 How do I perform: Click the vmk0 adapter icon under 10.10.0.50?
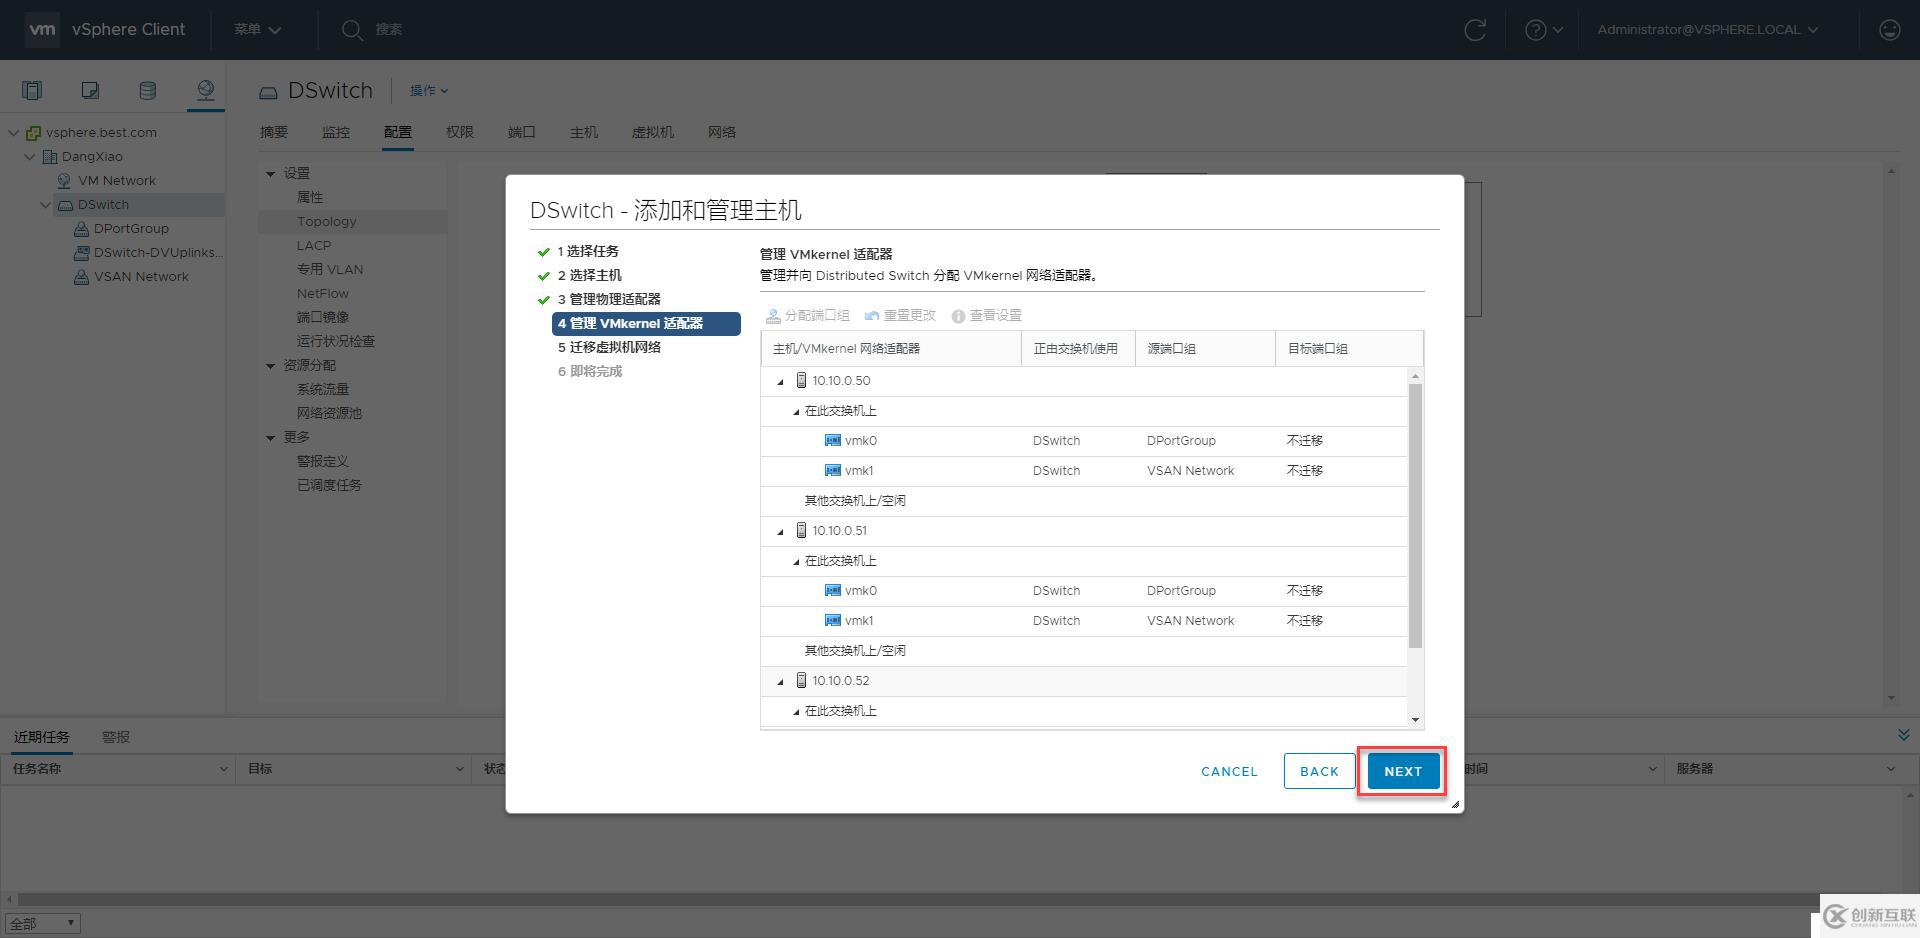coord(832,440)
